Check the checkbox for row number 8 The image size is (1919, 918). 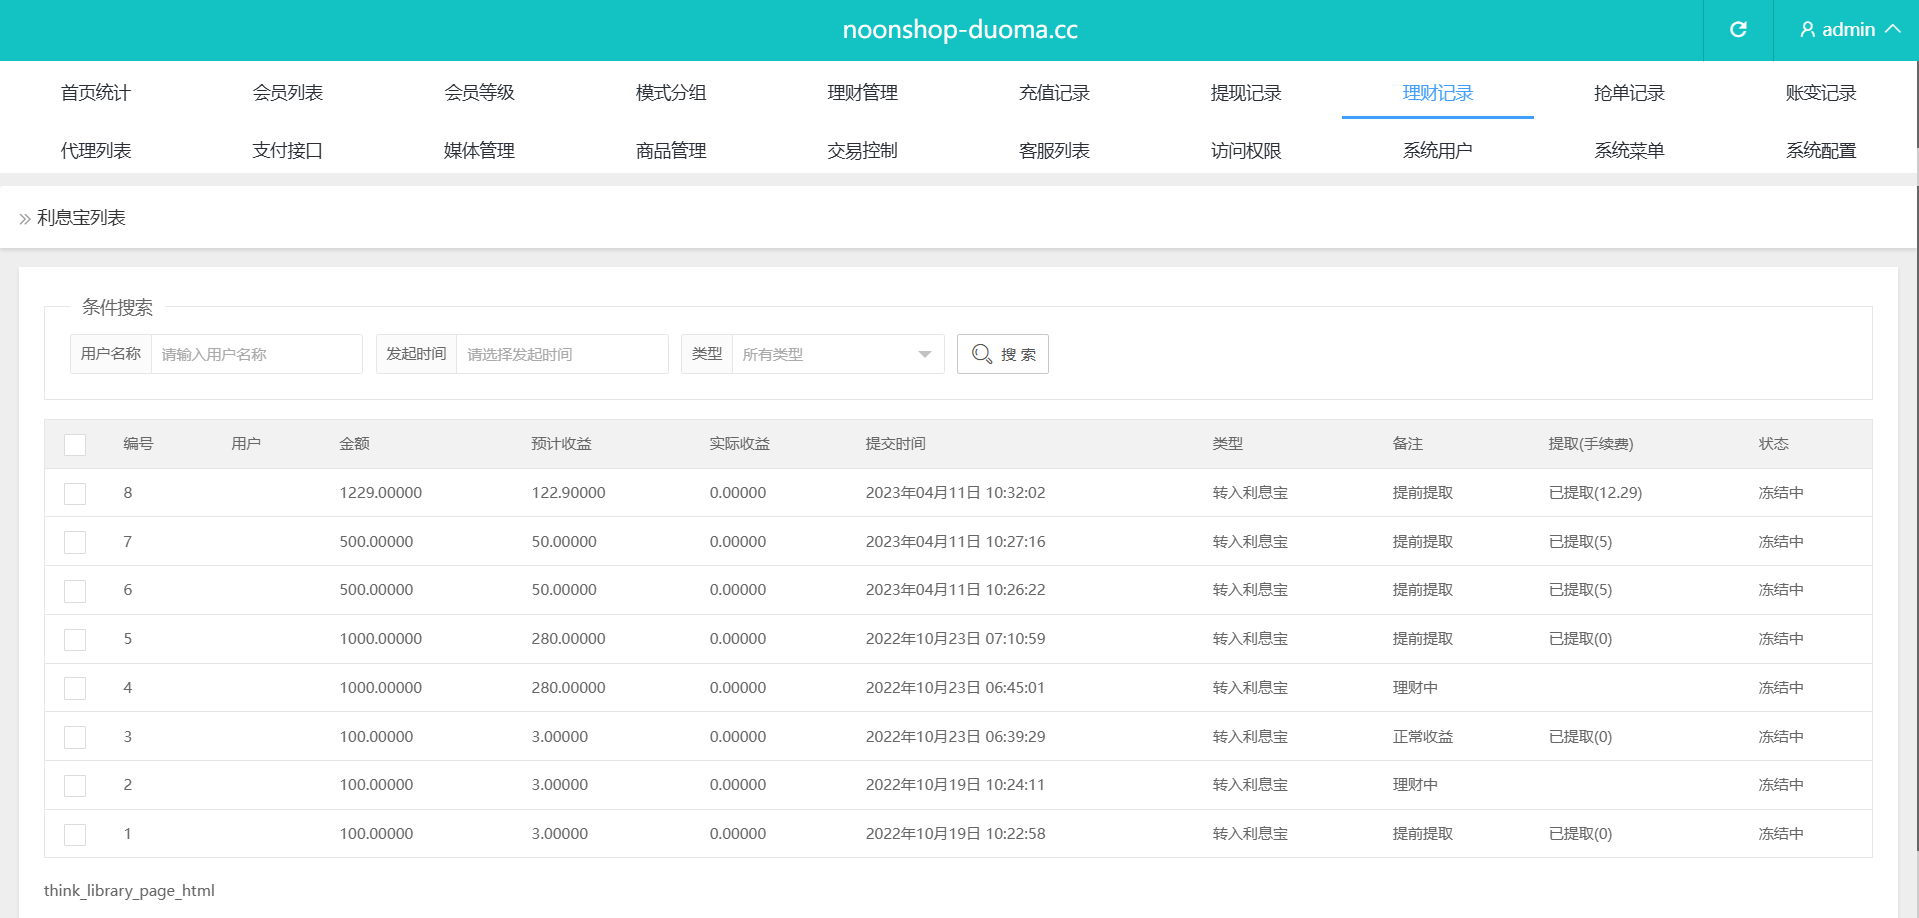(75, 494)
